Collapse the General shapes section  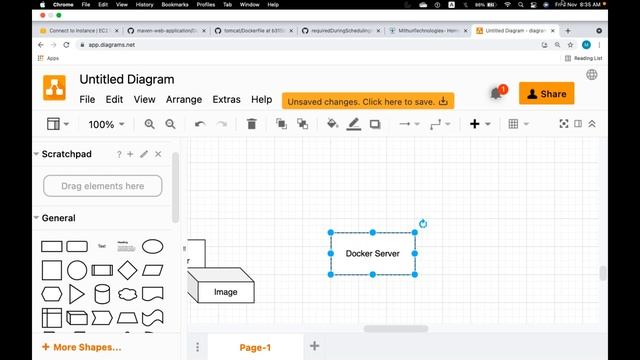click(x=36, y=218)
